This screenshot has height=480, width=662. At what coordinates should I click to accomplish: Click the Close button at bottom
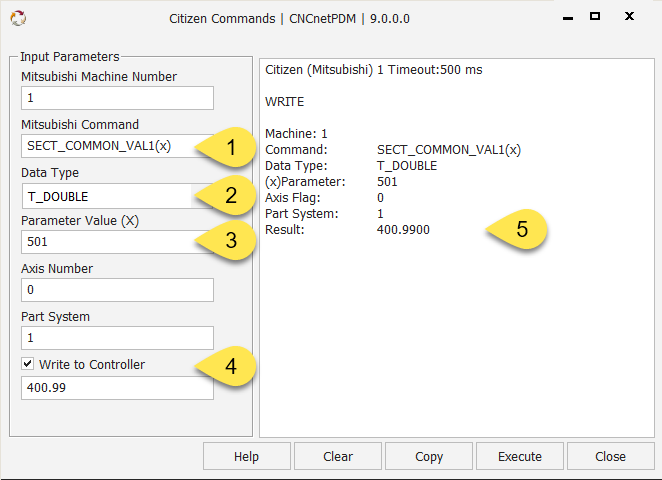(610, 456)
